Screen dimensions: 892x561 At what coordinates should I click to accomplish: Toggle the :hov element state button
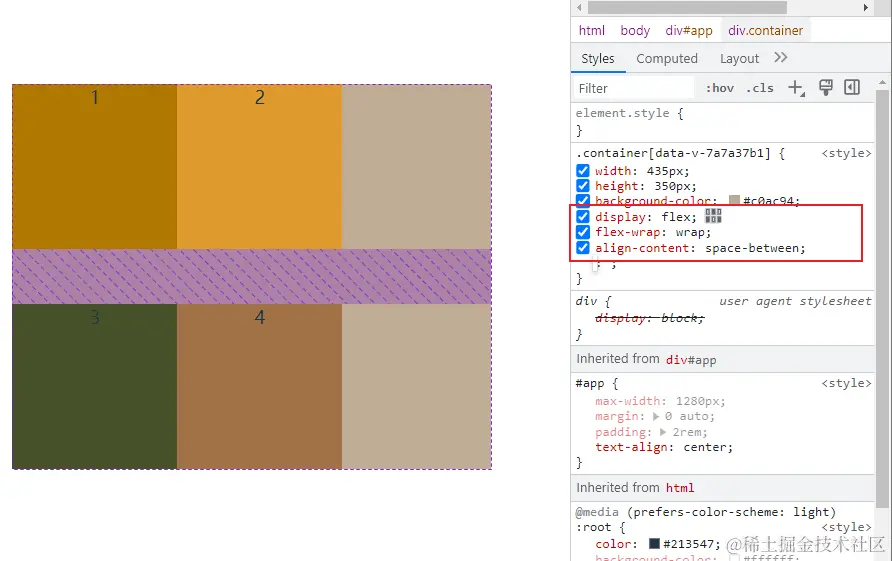[720, 88]
